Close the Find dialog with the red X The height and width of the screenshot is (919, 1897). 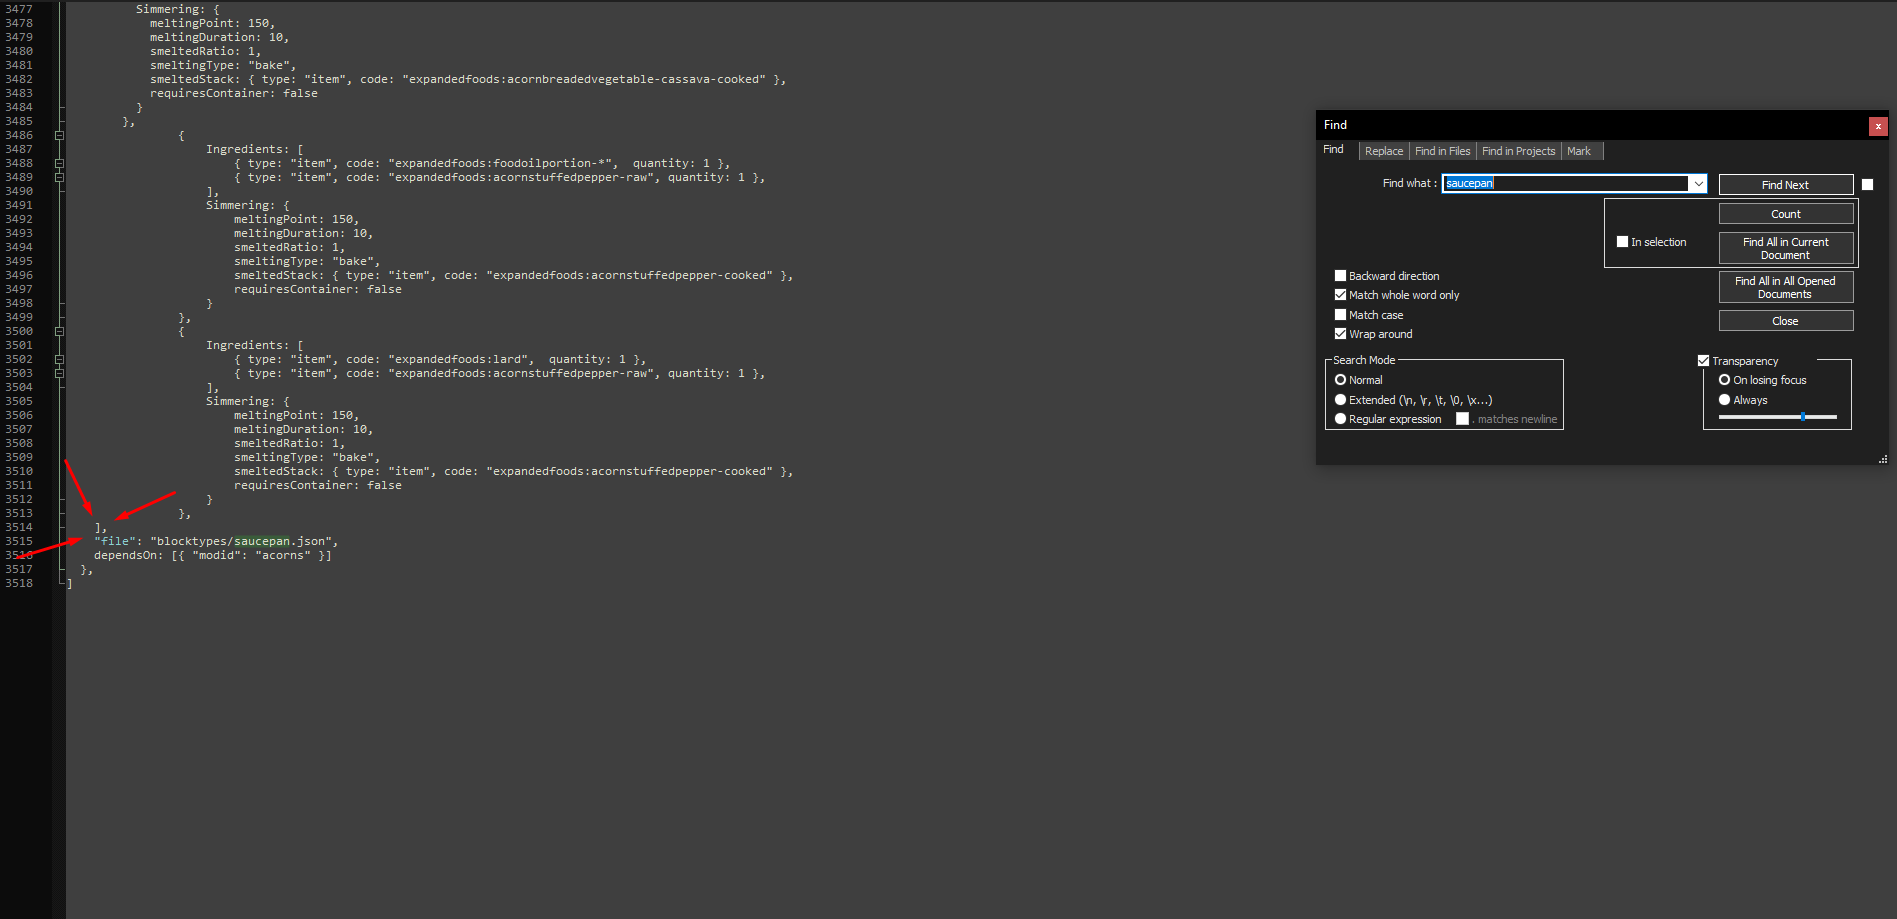[1878, 126]
